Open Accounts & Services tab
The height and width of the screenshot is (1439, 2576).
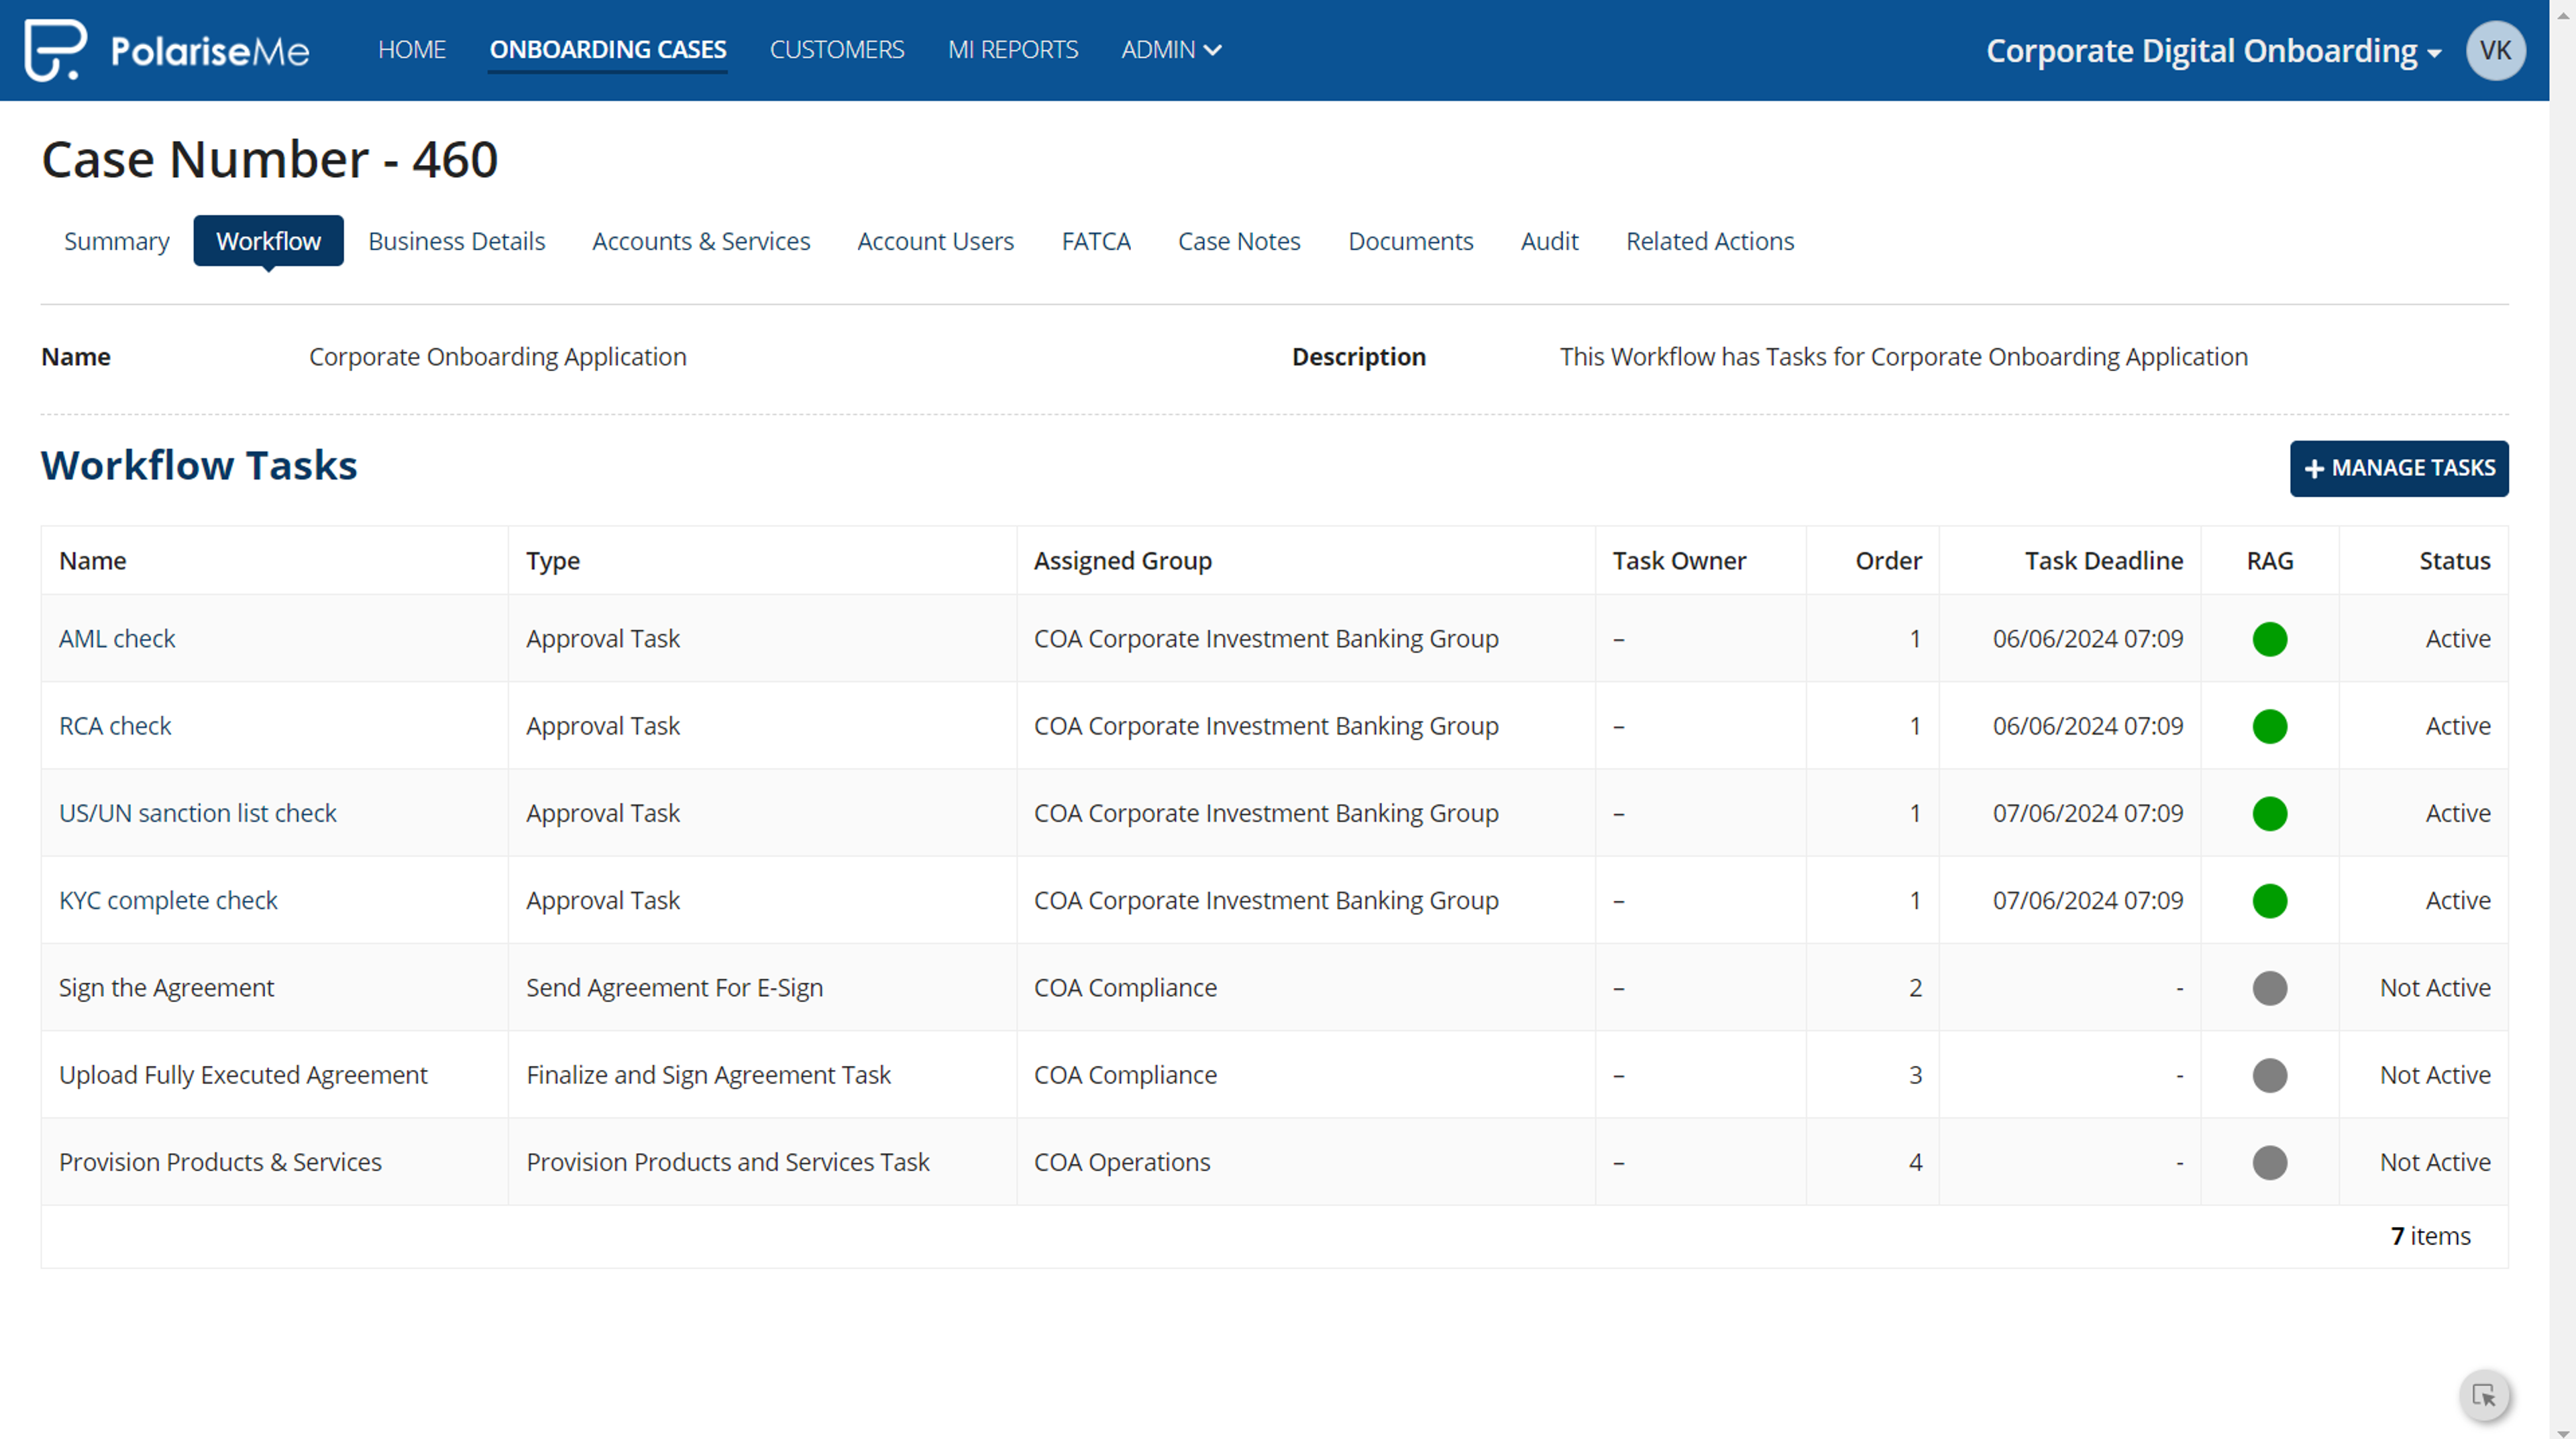[x=701, y=241]
